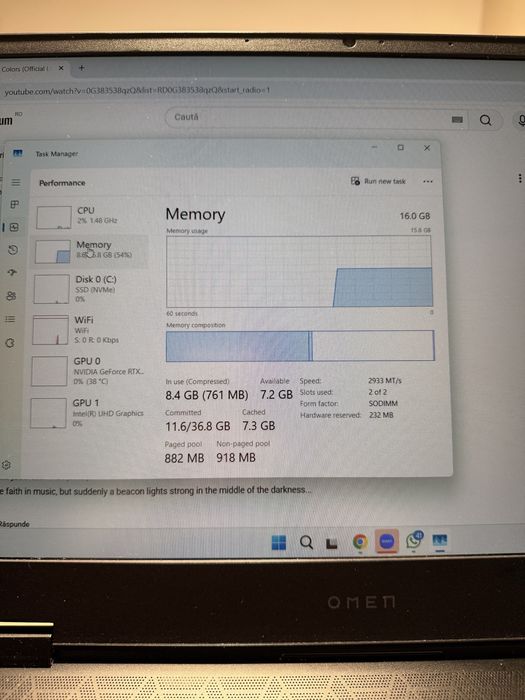Click the CPU mini graph thumbnail
The image size is (525, 700).
[54, 217]
